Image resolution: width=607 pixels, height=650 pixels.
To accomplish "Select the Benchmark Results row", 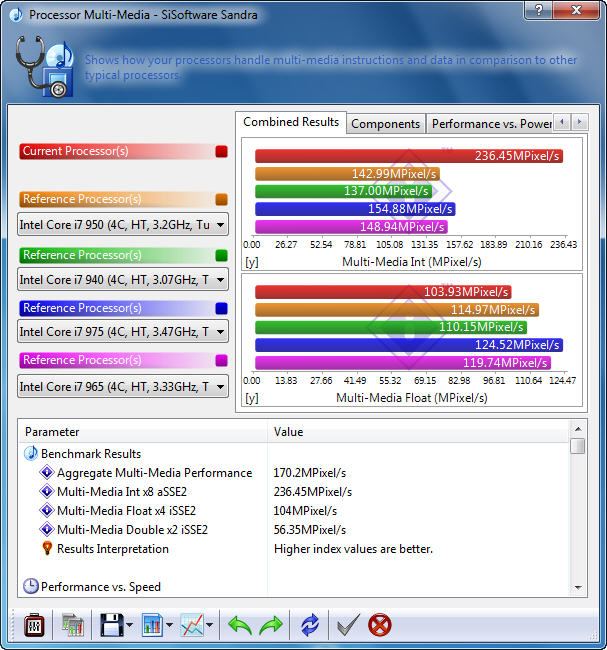I will point(91,454).
